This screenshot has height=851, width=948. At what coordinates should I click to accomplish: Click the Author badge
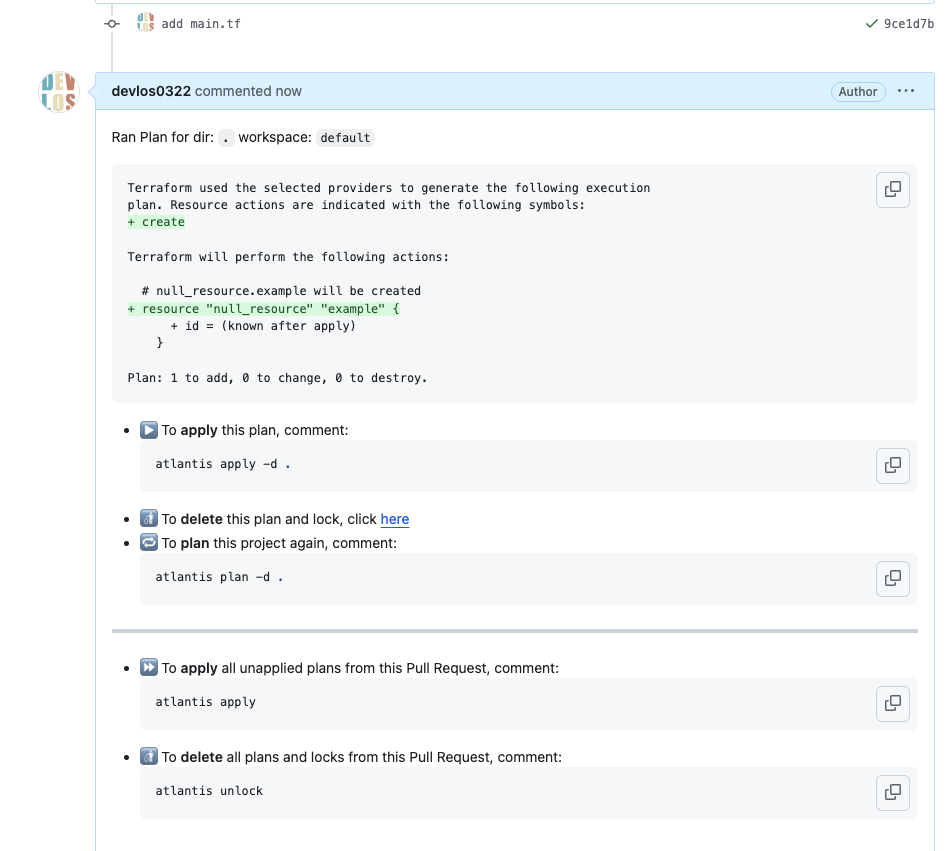pos(858,92)
